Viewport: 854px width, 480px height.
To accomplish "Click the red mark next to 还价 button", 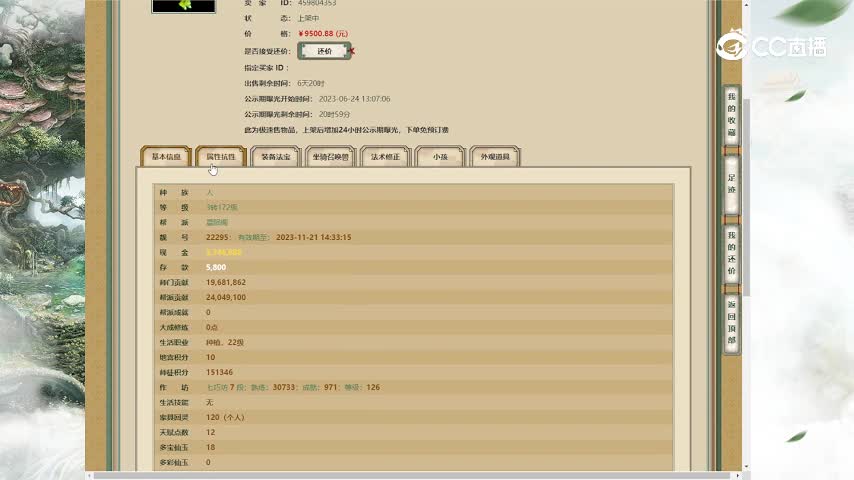I will coord(352,51).
